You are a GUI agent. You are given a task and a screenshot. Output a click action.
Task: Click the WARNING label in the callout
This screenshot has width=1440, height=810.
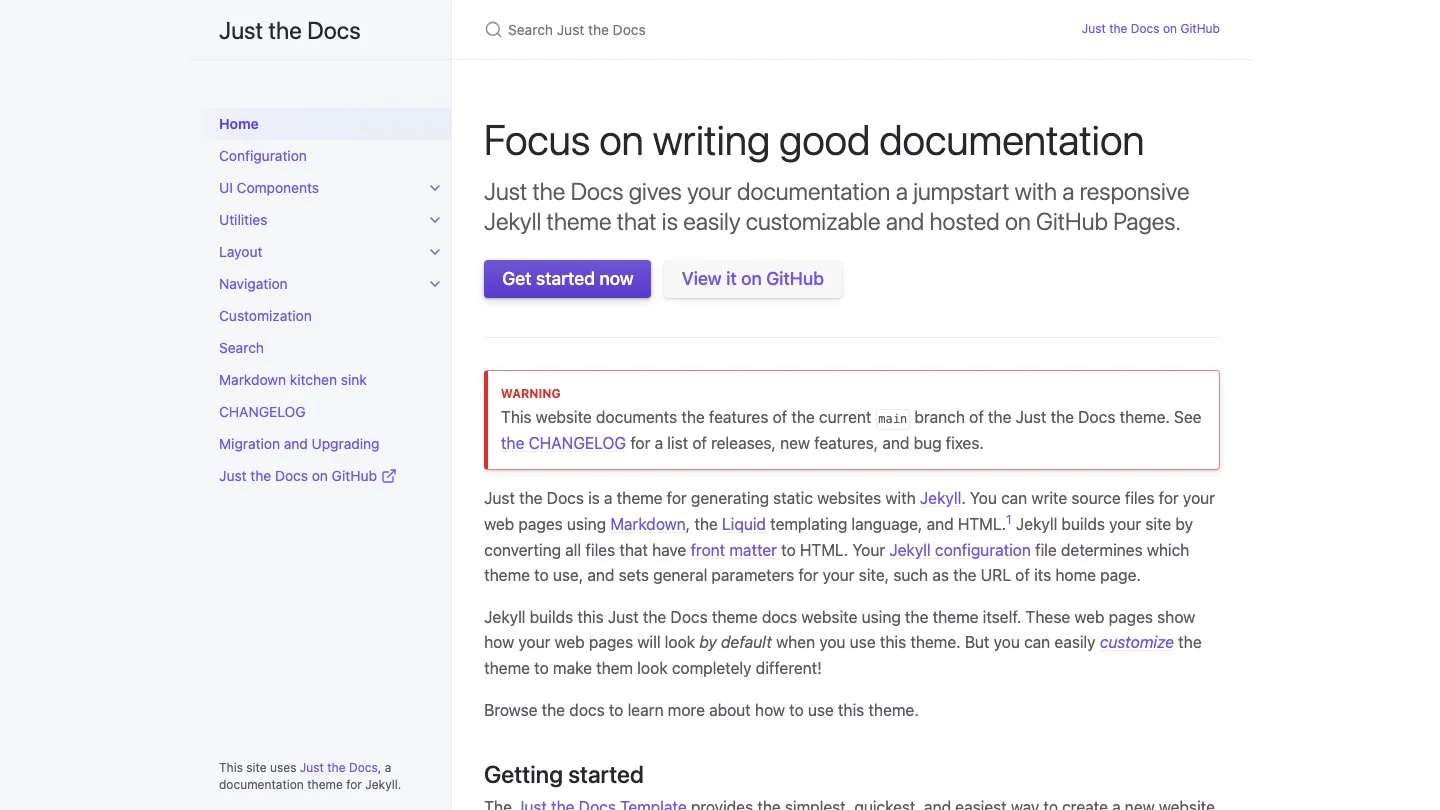tap(531, 394)
